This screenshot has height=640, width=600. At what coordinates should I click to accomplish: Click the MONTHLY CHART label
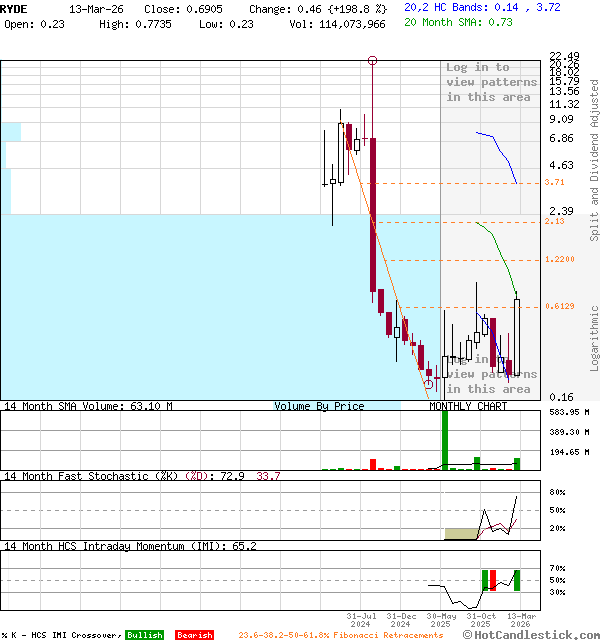coord(468,406)
